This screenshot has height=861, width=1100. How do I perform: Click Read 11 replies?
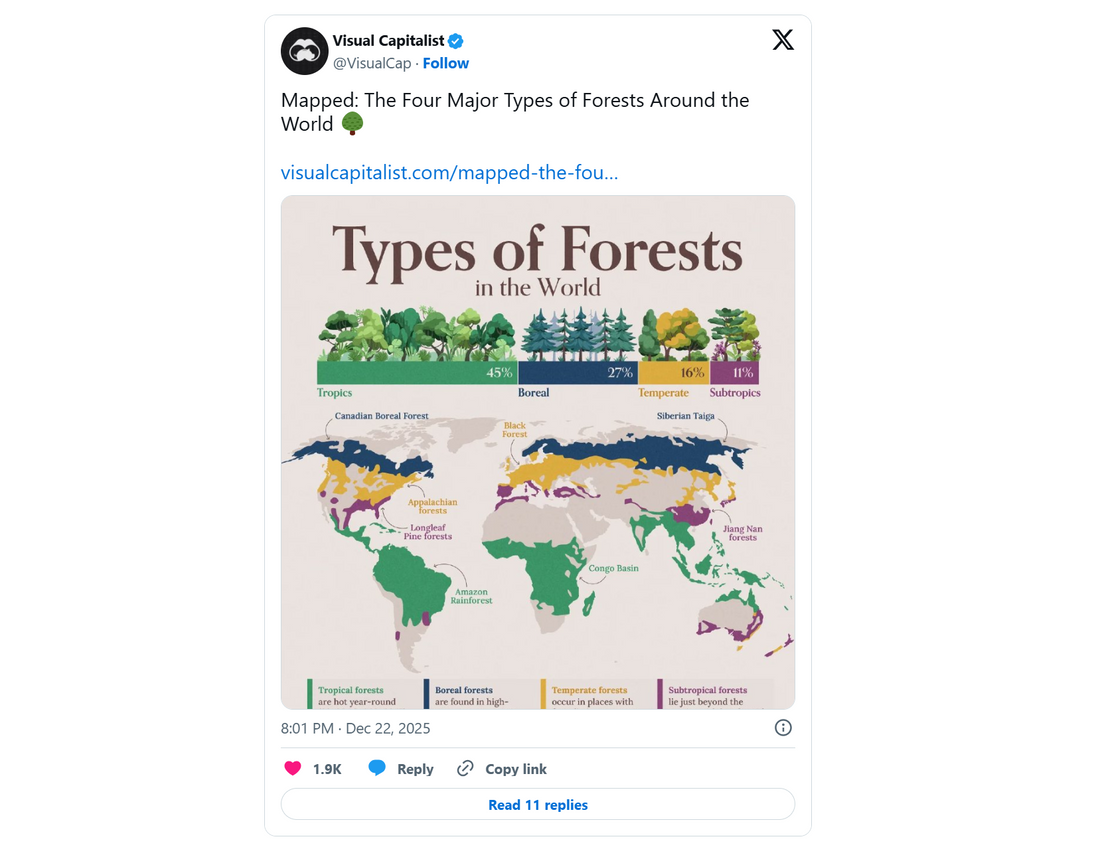[x=538, y=804]
